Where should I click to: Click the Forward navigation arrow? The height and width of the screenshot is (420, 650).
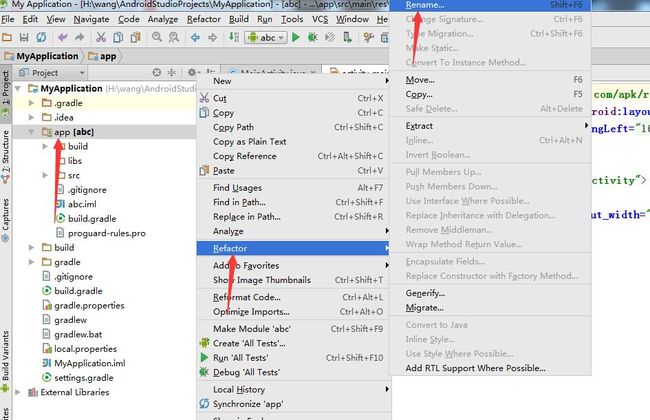point(212,37)
